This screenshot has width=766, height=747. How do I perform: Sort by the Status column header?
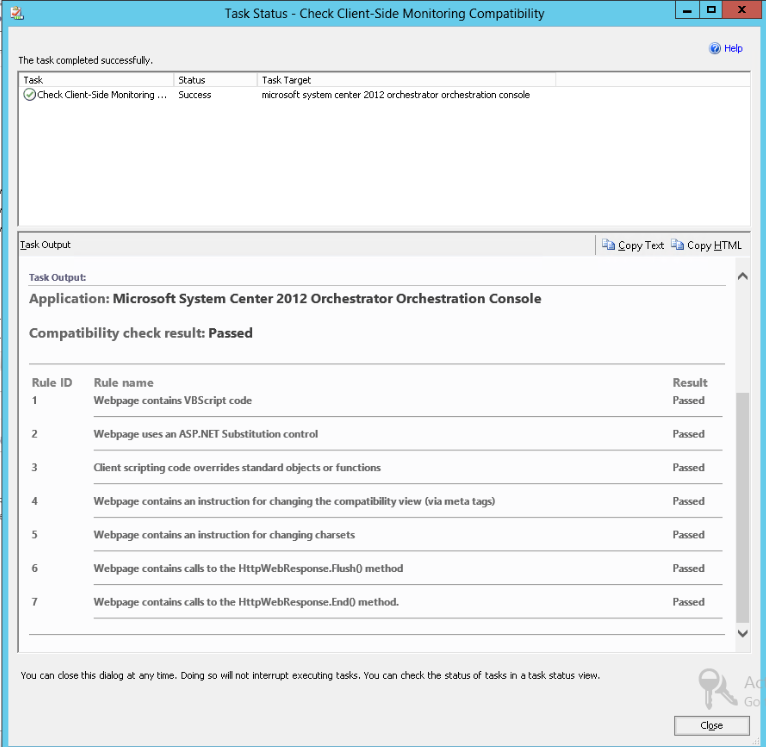pos(214,80)
